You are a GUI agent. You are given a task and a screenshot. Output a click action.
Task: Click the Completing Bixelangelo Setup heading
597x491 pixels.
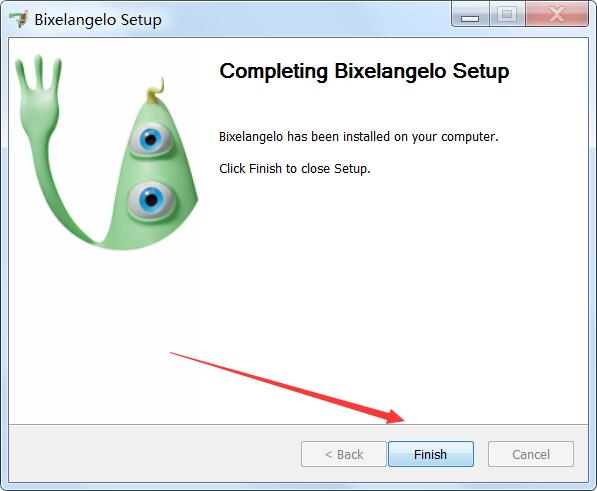(x=364, y=71)
